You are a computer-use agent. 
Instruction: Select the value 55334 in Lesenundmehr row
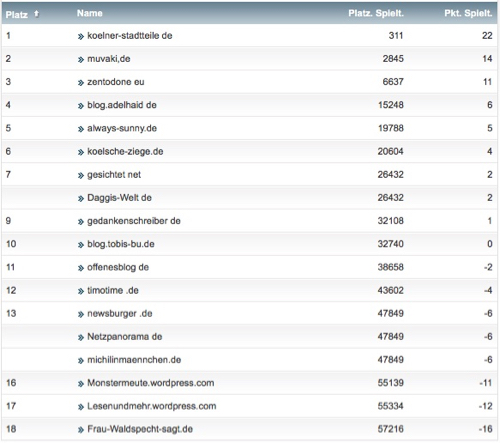(x=391, y=406)
